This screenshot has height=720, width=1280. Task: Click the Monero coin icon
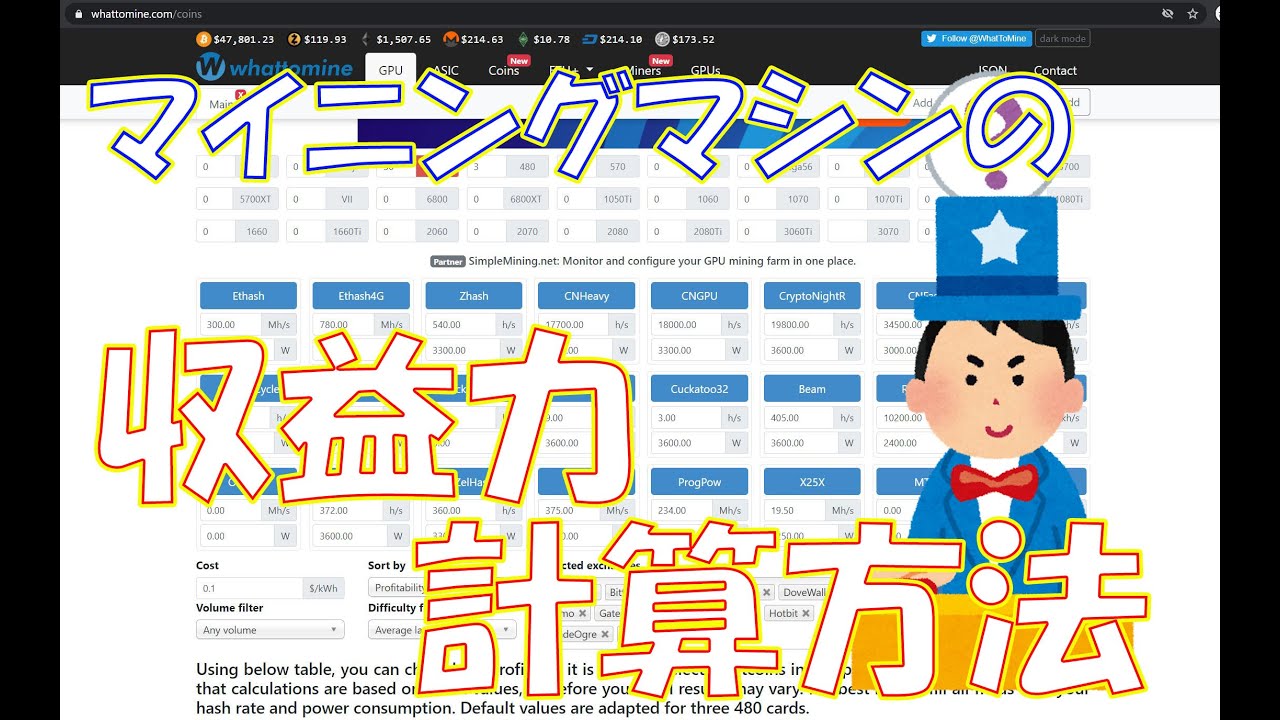point(451,39)
